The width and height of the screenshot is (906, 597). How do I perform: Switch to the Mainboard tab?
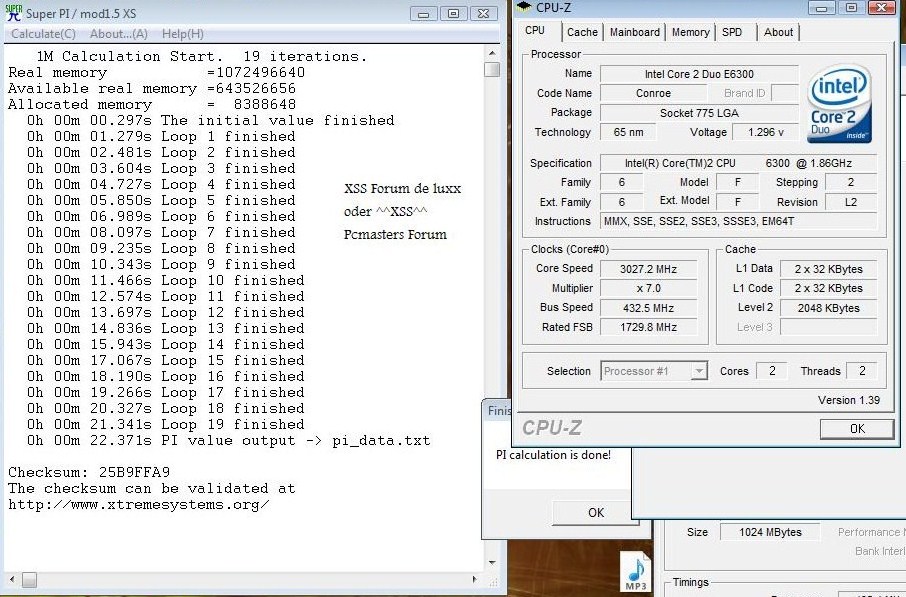634,32
